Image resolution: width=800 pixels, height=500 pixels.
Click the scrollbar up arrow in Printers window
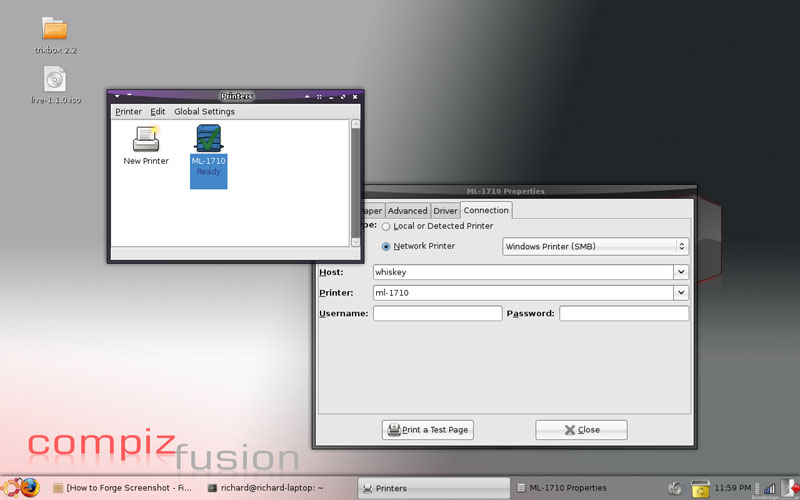pyautogui.click(x=356, y=124)
